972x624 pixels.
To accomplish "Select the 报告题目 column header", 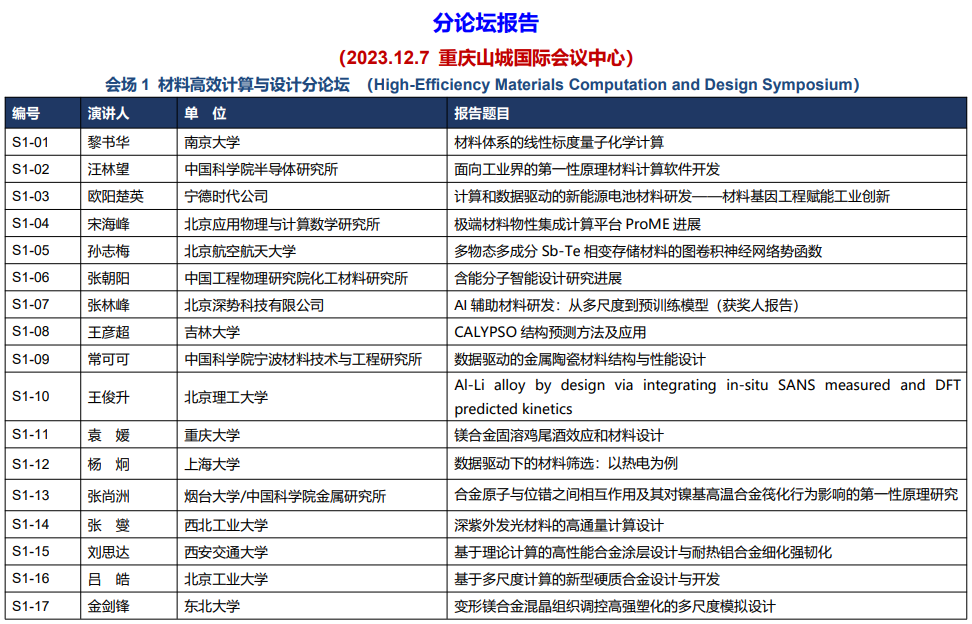I will coord(482,114).
